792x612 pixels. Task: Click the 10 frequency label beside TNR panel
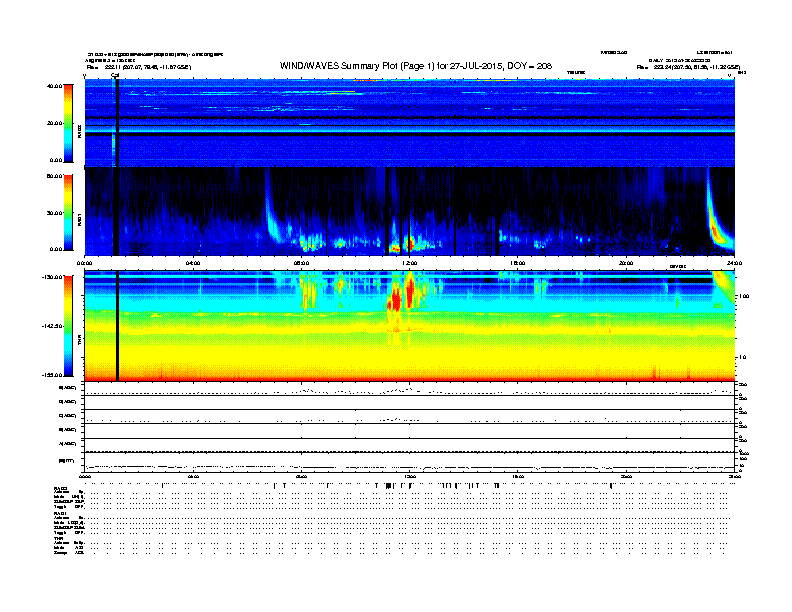(x=742, y=358)
